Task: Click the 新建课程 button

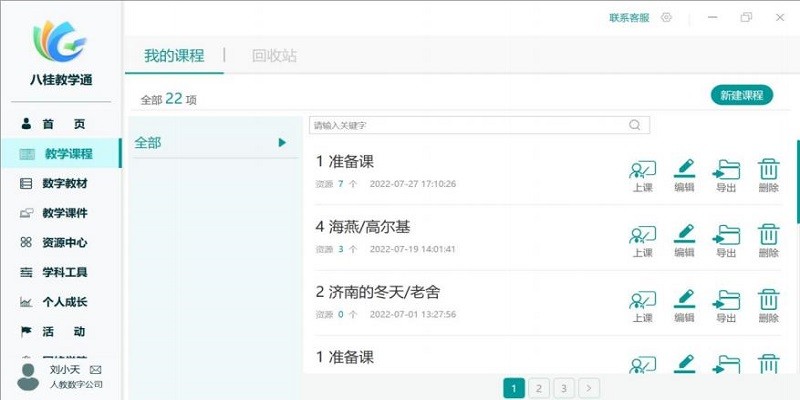Action: (742, 95)
